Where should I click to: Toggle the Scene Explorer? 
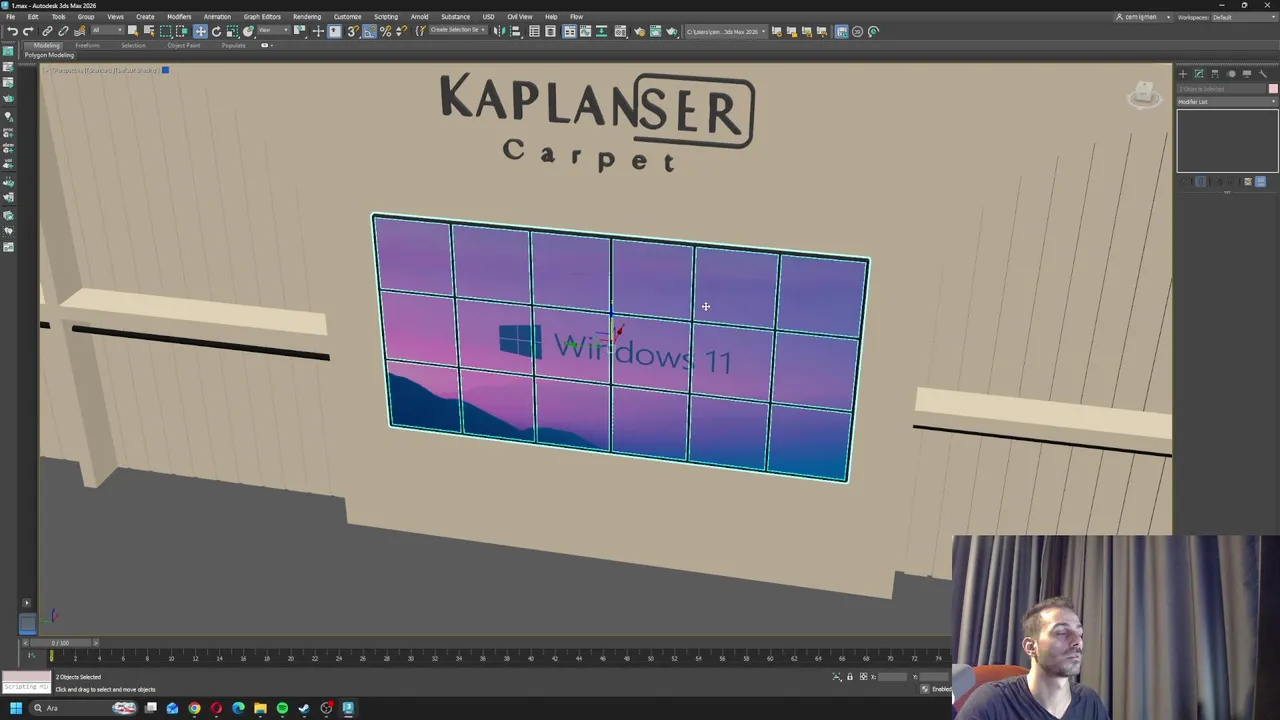[x=534, y=31]
